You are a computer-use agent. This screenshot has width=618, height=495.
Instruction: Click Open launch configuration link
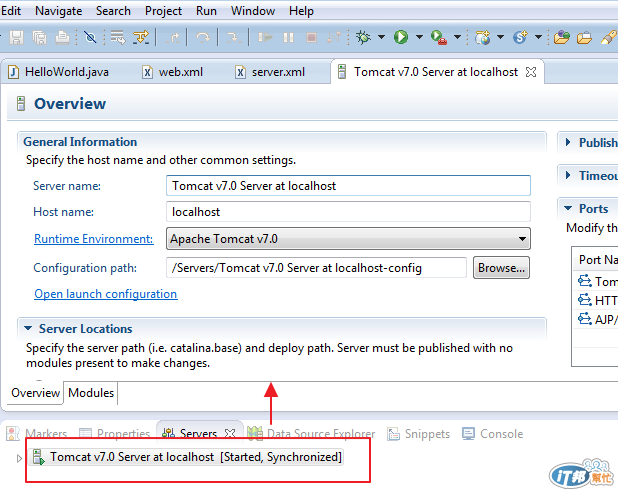pyautogui.click(x=106, y=294)
